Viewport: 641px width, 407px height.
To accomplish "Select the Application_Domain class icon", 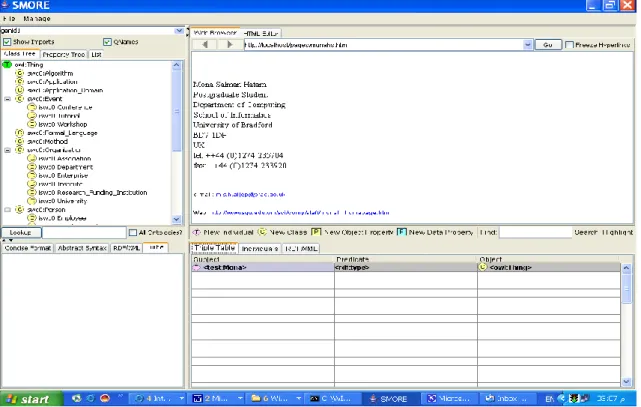I will pos(20,90).
